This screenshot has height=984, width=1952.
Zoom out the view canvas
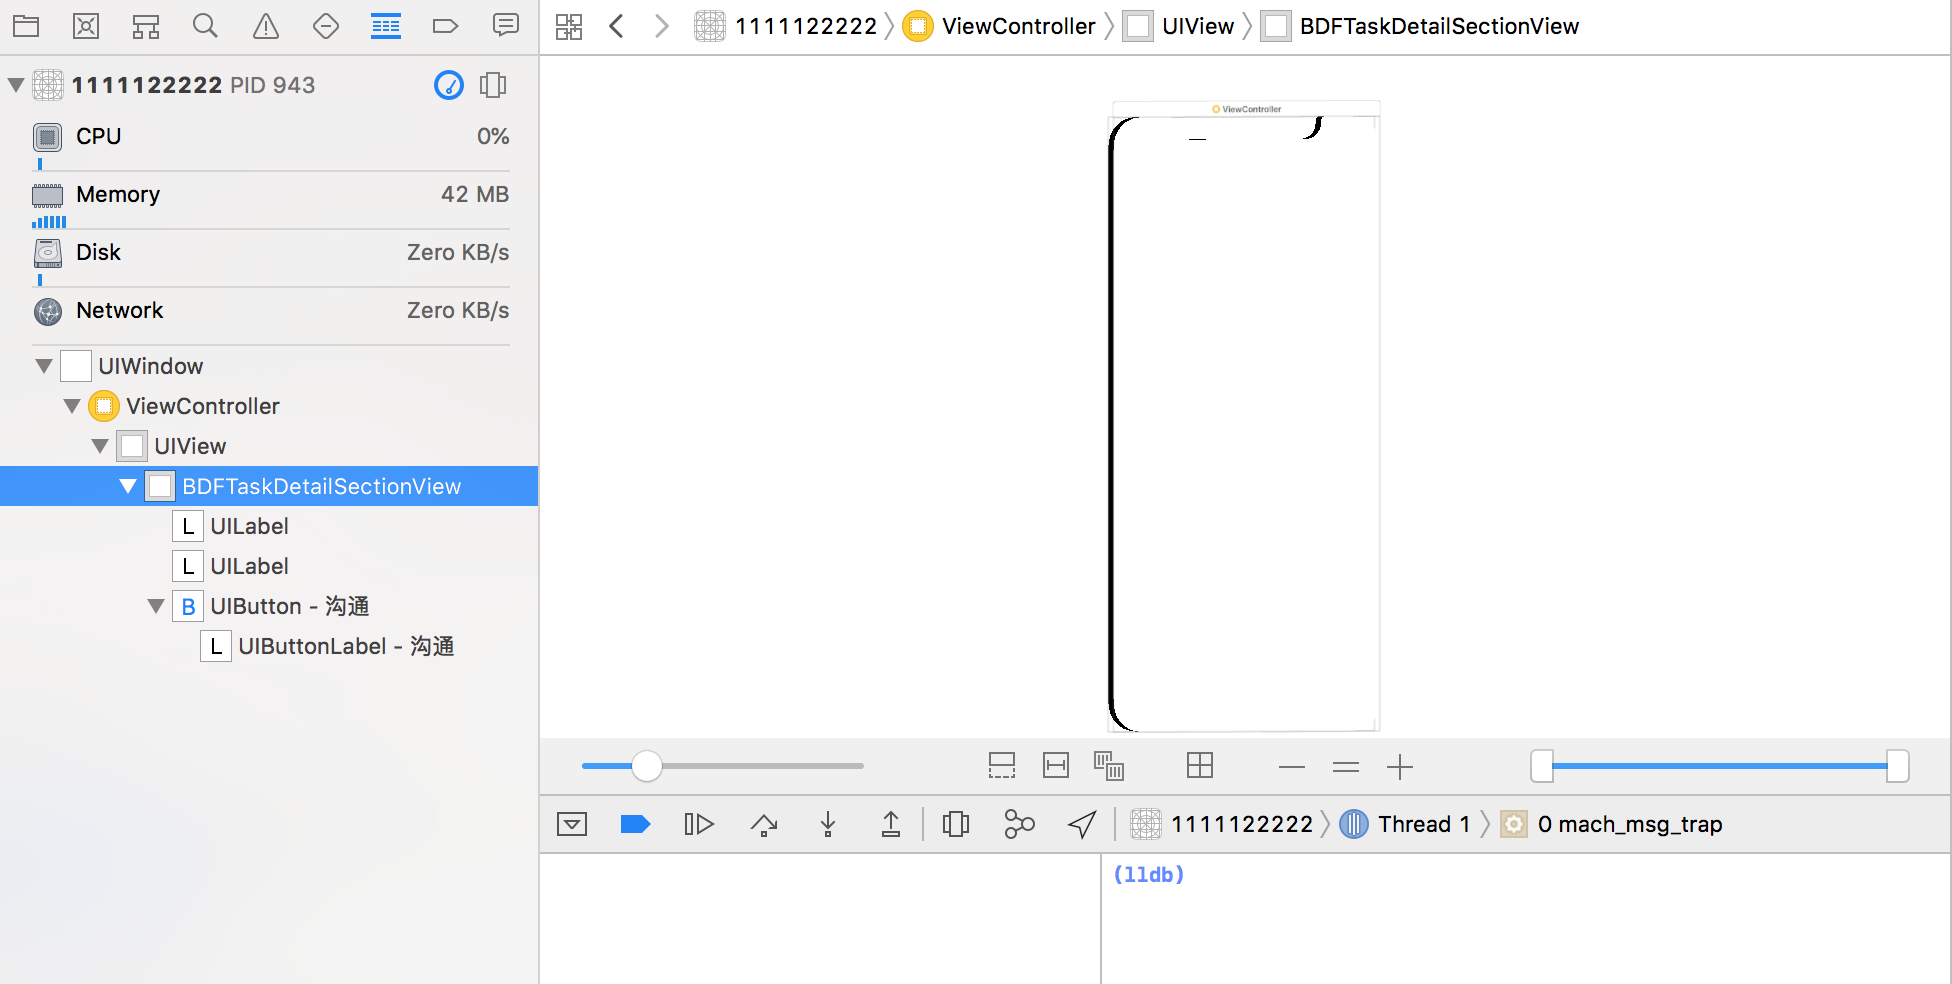1292,767
